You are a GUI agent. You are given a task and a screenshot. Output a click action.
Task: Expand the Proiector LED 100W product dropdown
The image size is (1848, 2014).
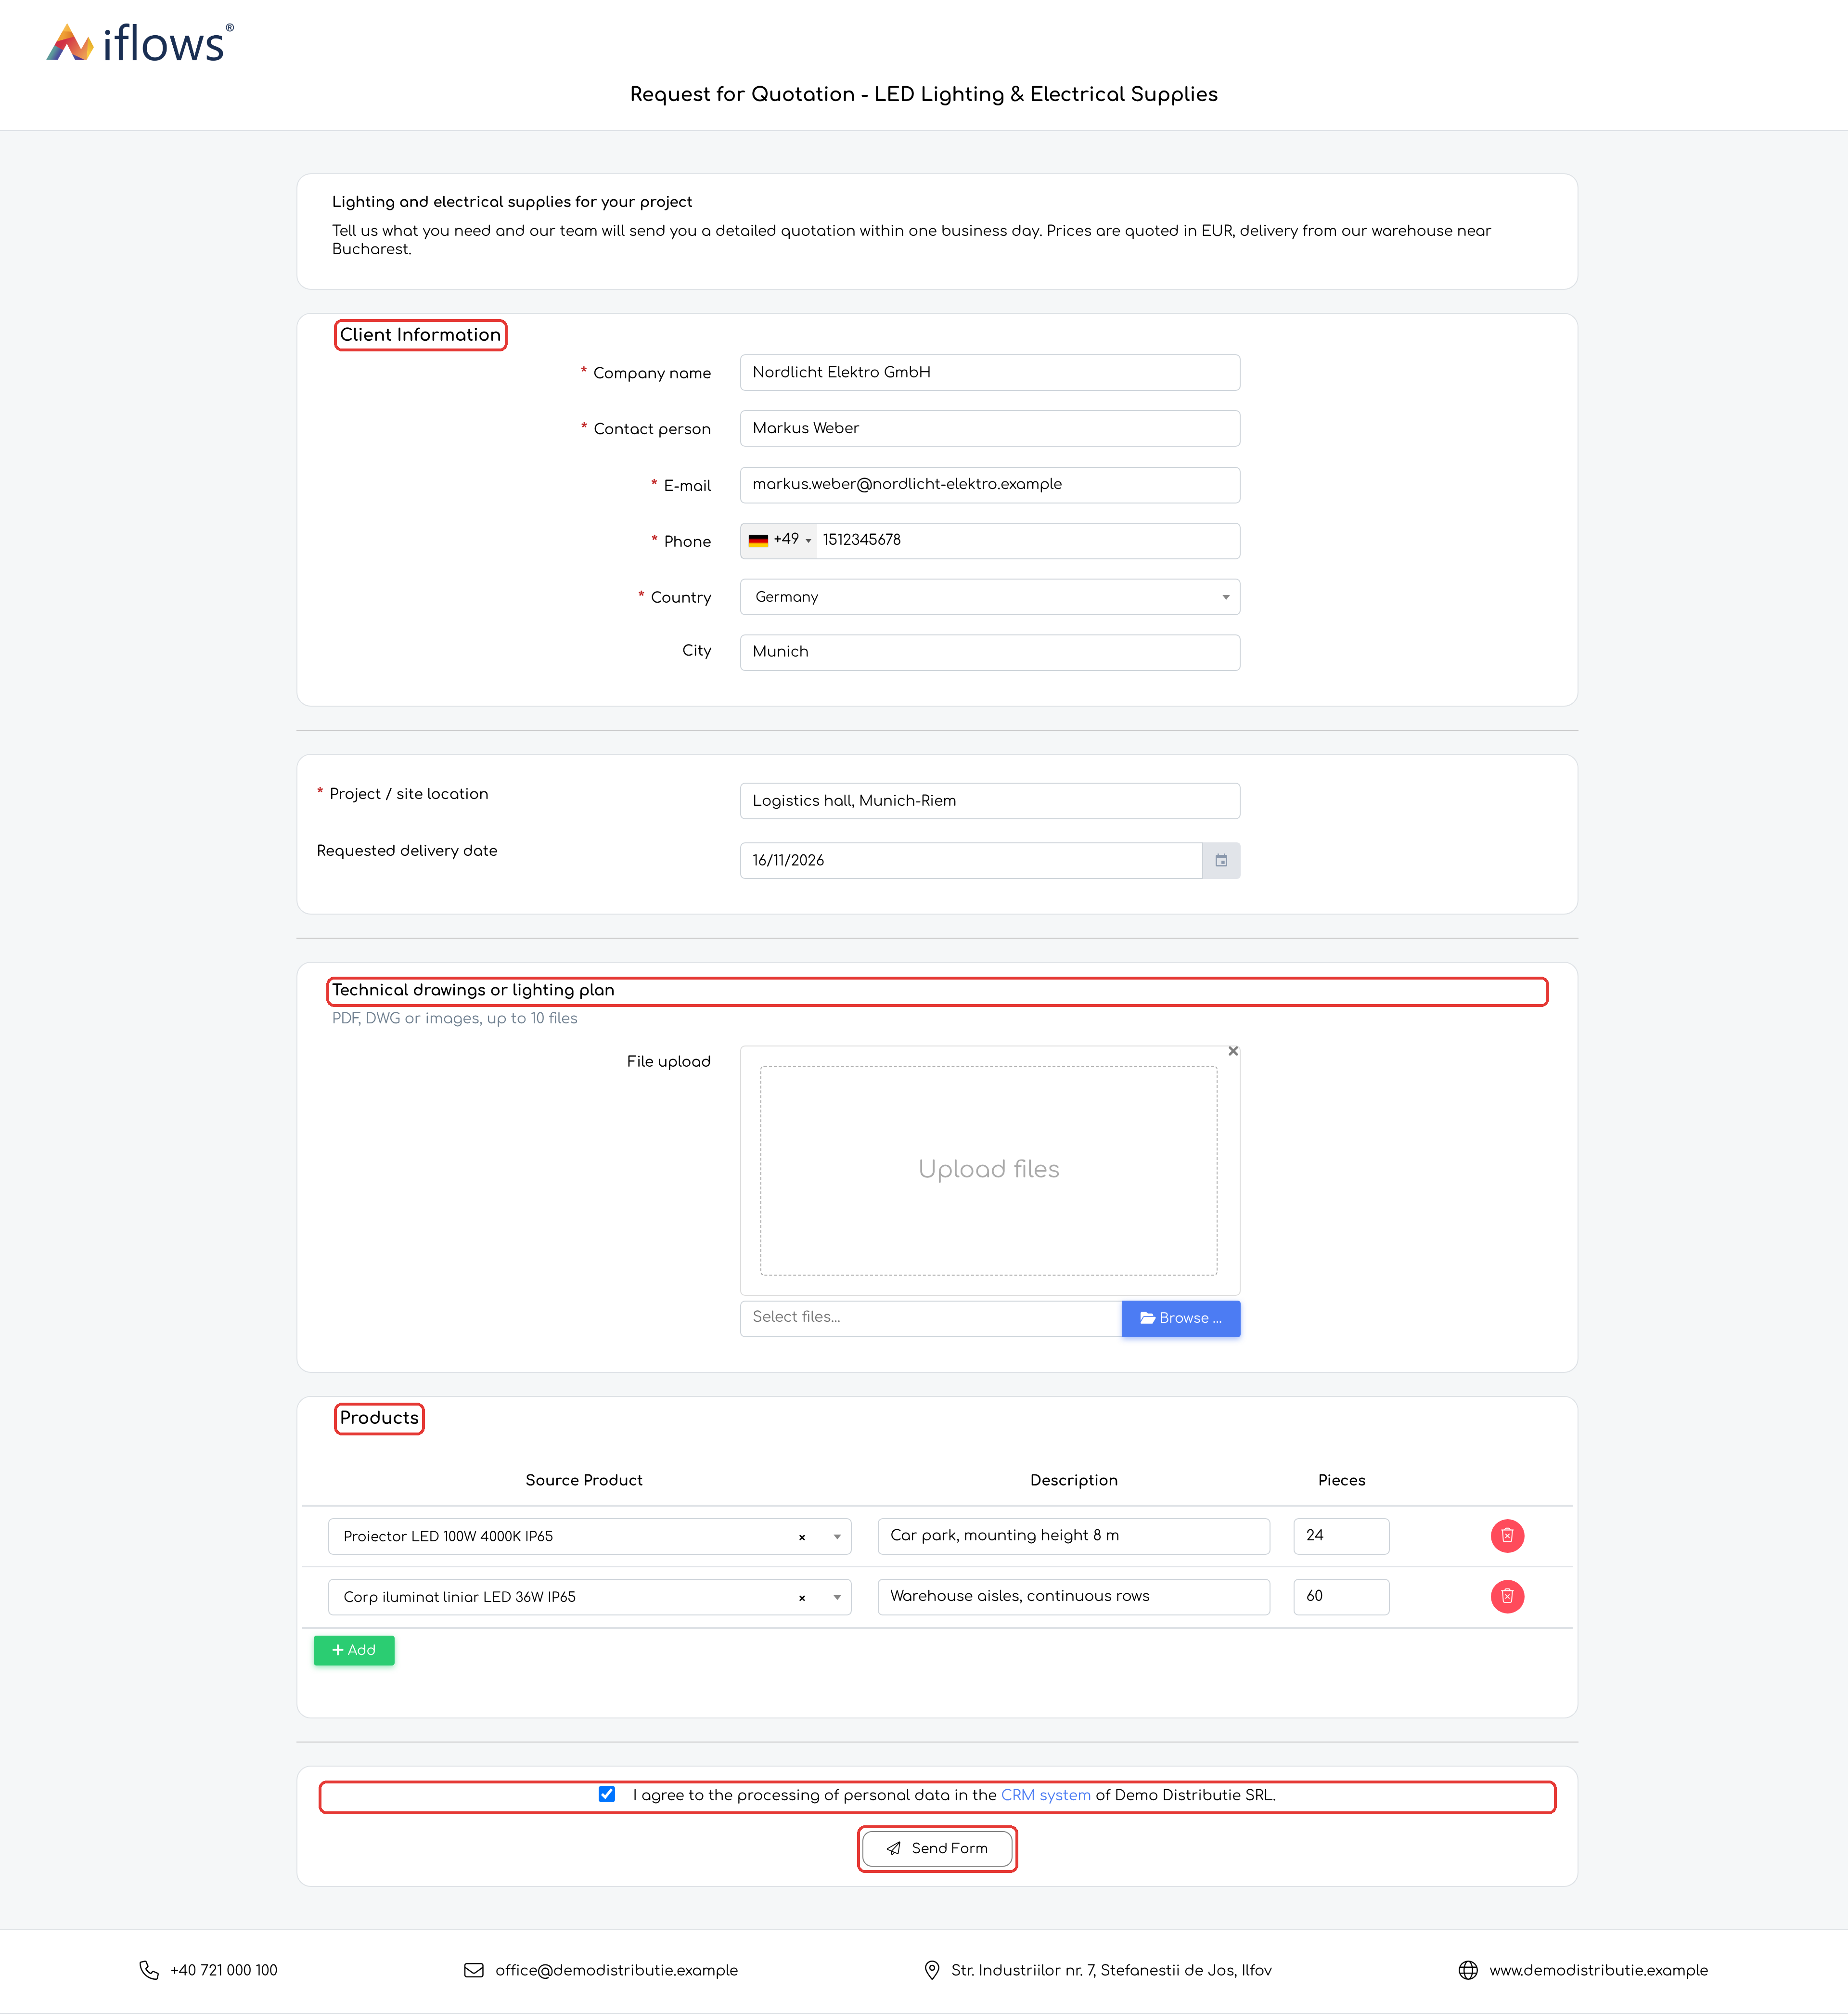(x=837, y=1537)
